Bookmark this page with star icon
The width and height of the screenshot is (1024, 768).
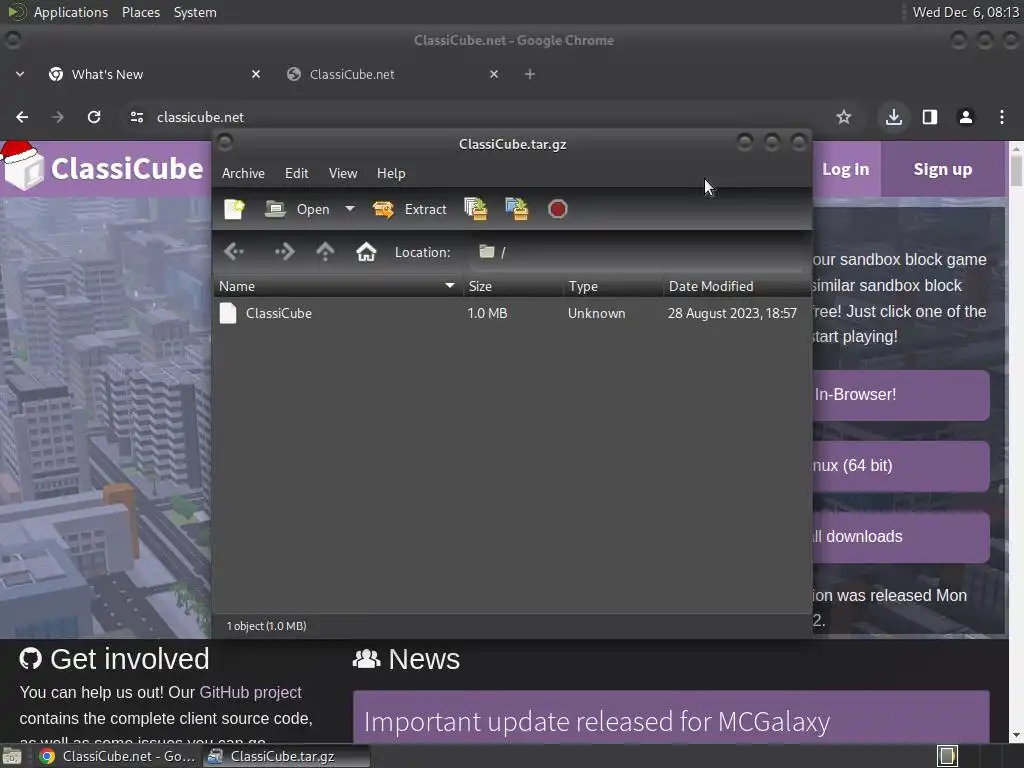pos(844,117)
